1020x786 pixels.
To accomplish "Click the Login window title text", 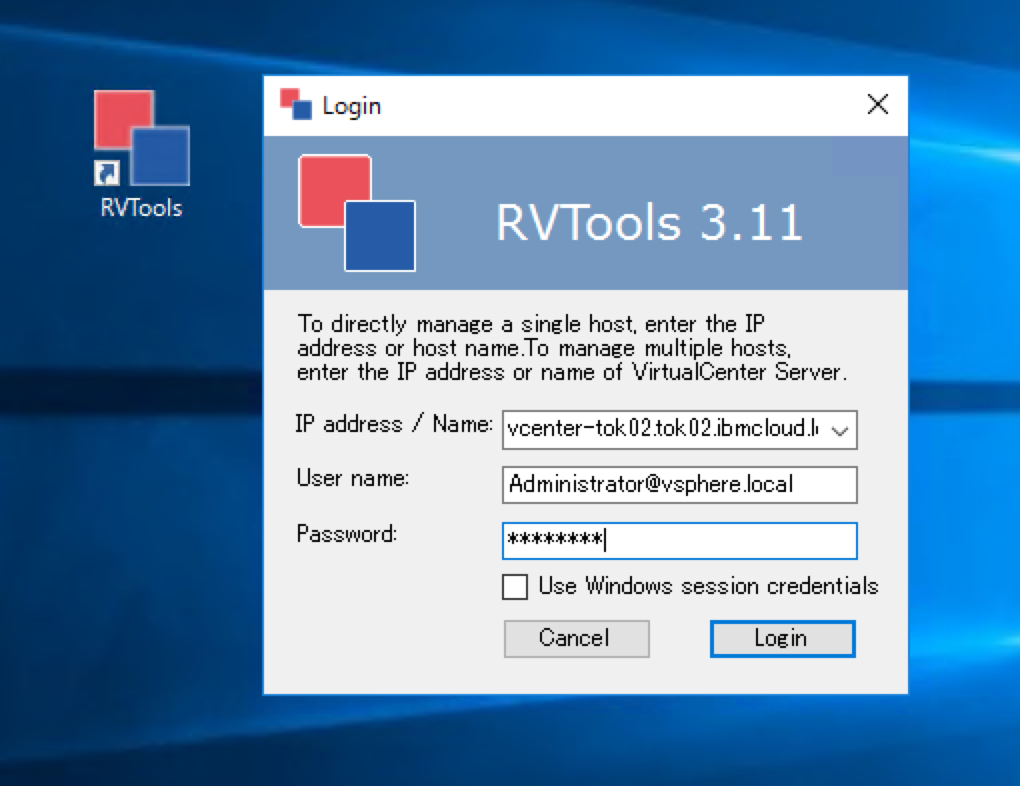I will (x=352, y=104).
